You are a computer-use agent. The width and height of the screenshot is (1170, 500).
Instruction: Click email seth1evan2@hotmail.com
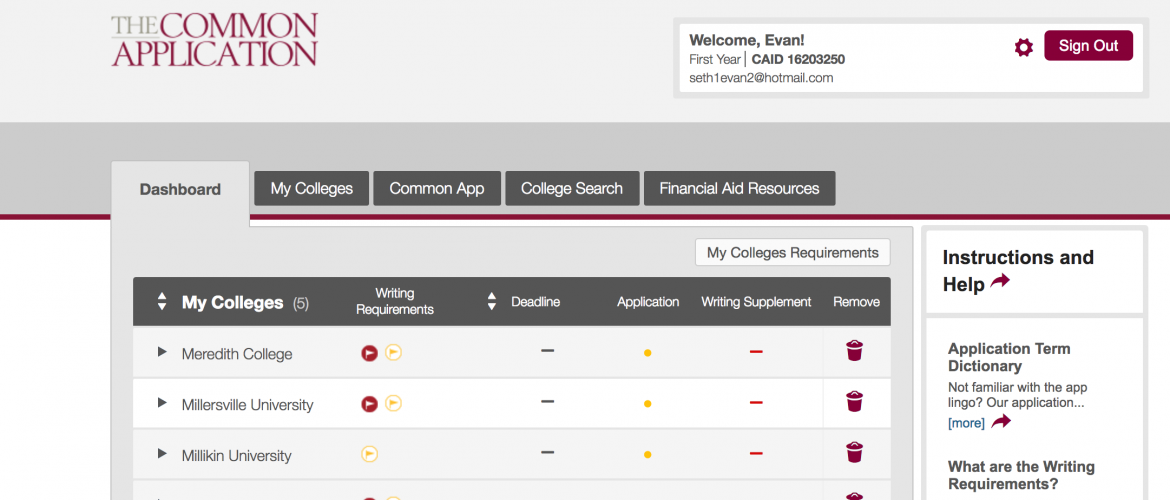coord(761,78)
